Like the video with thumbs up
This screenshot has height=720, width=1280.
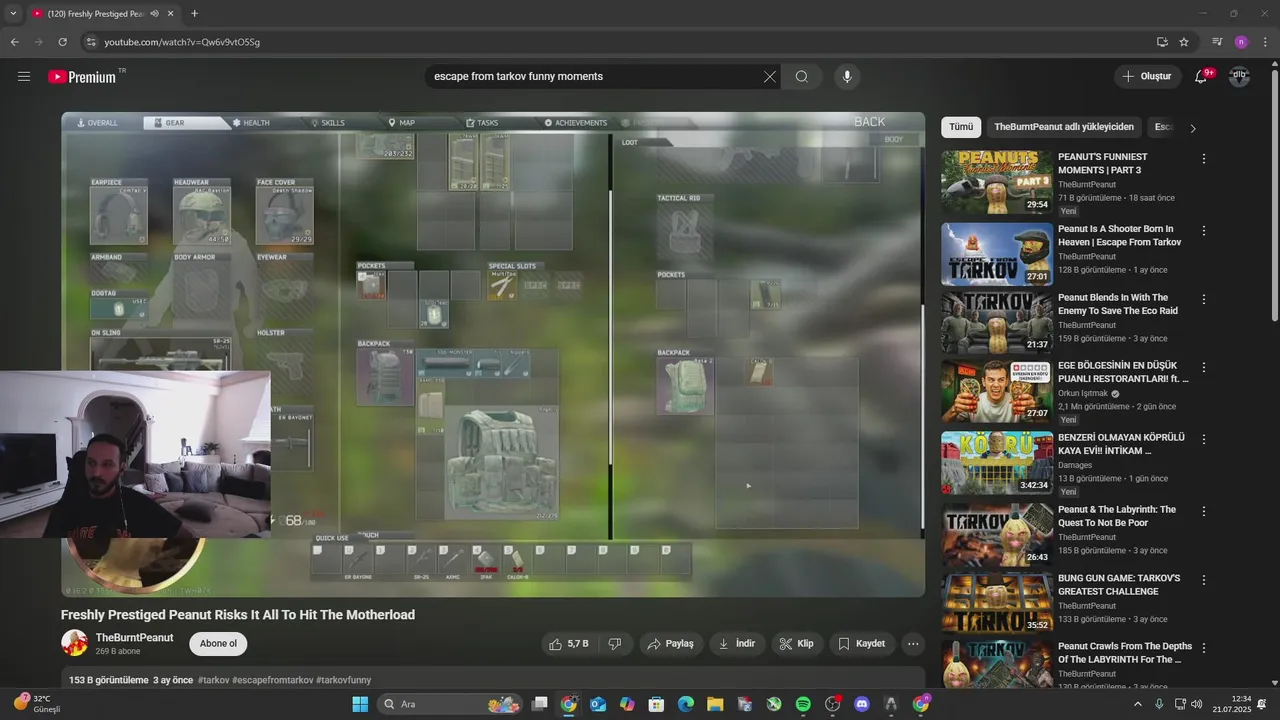pos(569,644)
